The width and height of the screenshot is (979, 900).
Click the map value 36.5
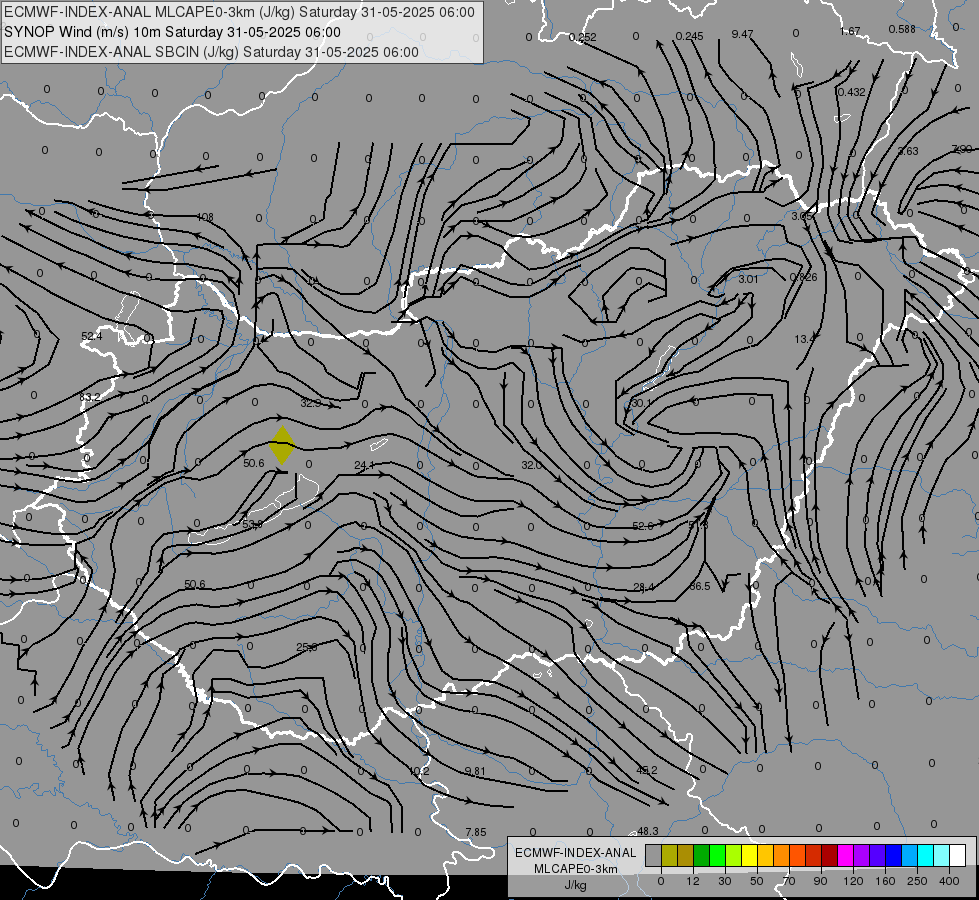(x=700, y=586)
